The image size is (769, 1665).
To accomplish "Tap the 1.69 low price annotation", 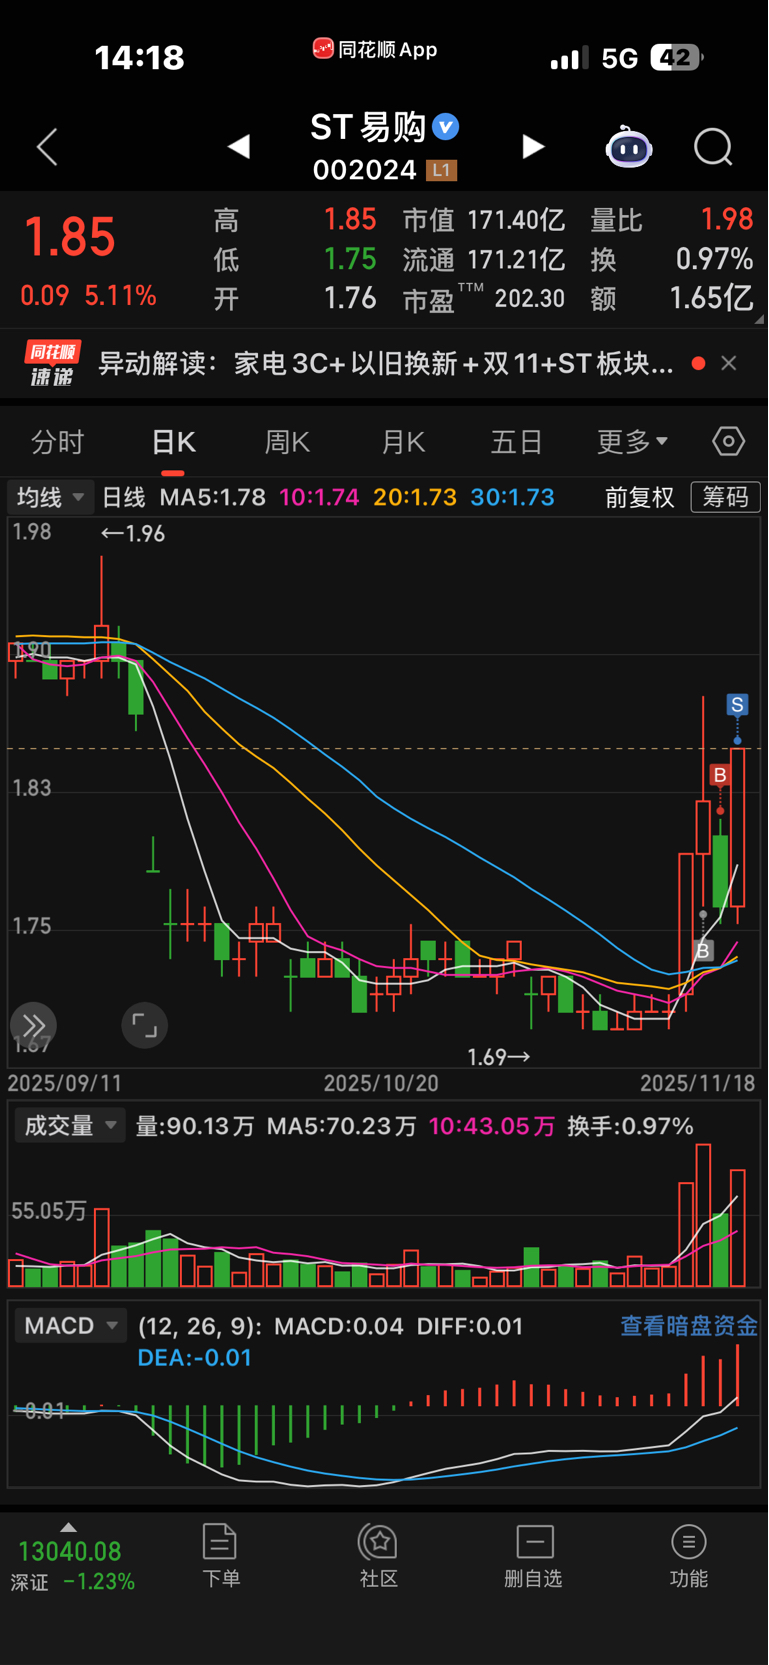I will coord(499,1056).
